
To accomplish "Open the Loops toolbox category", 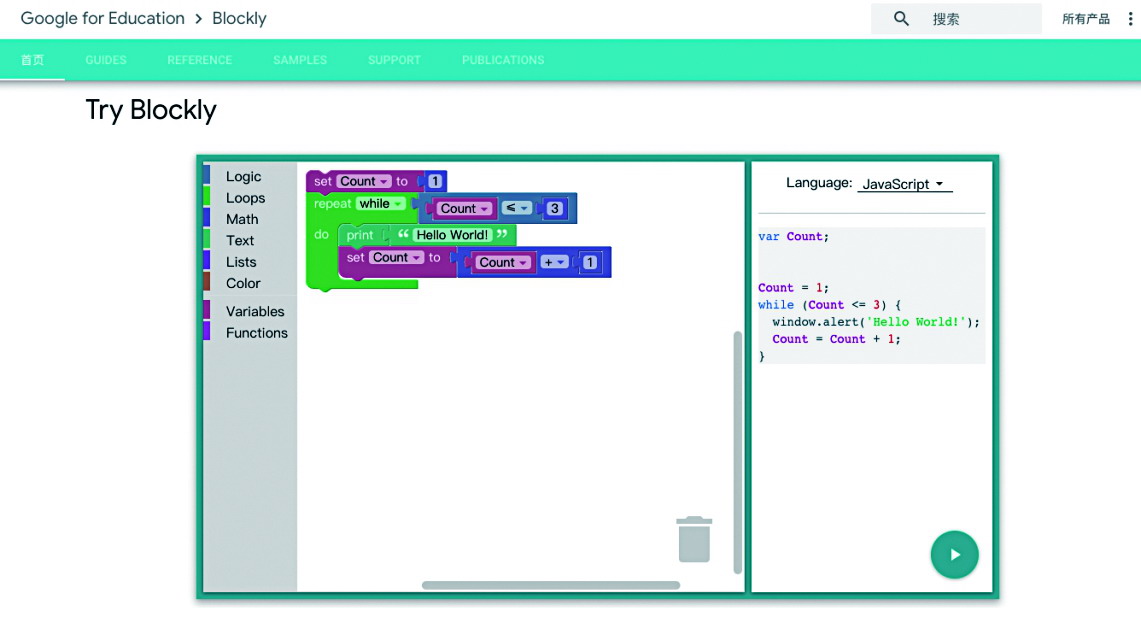I will tap(250, 198).
